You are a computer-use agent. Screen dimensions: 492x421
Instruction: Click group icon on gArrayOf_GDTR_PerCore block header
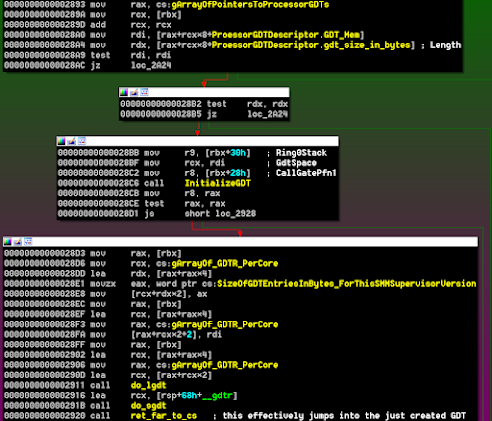(x=28, y=242)
